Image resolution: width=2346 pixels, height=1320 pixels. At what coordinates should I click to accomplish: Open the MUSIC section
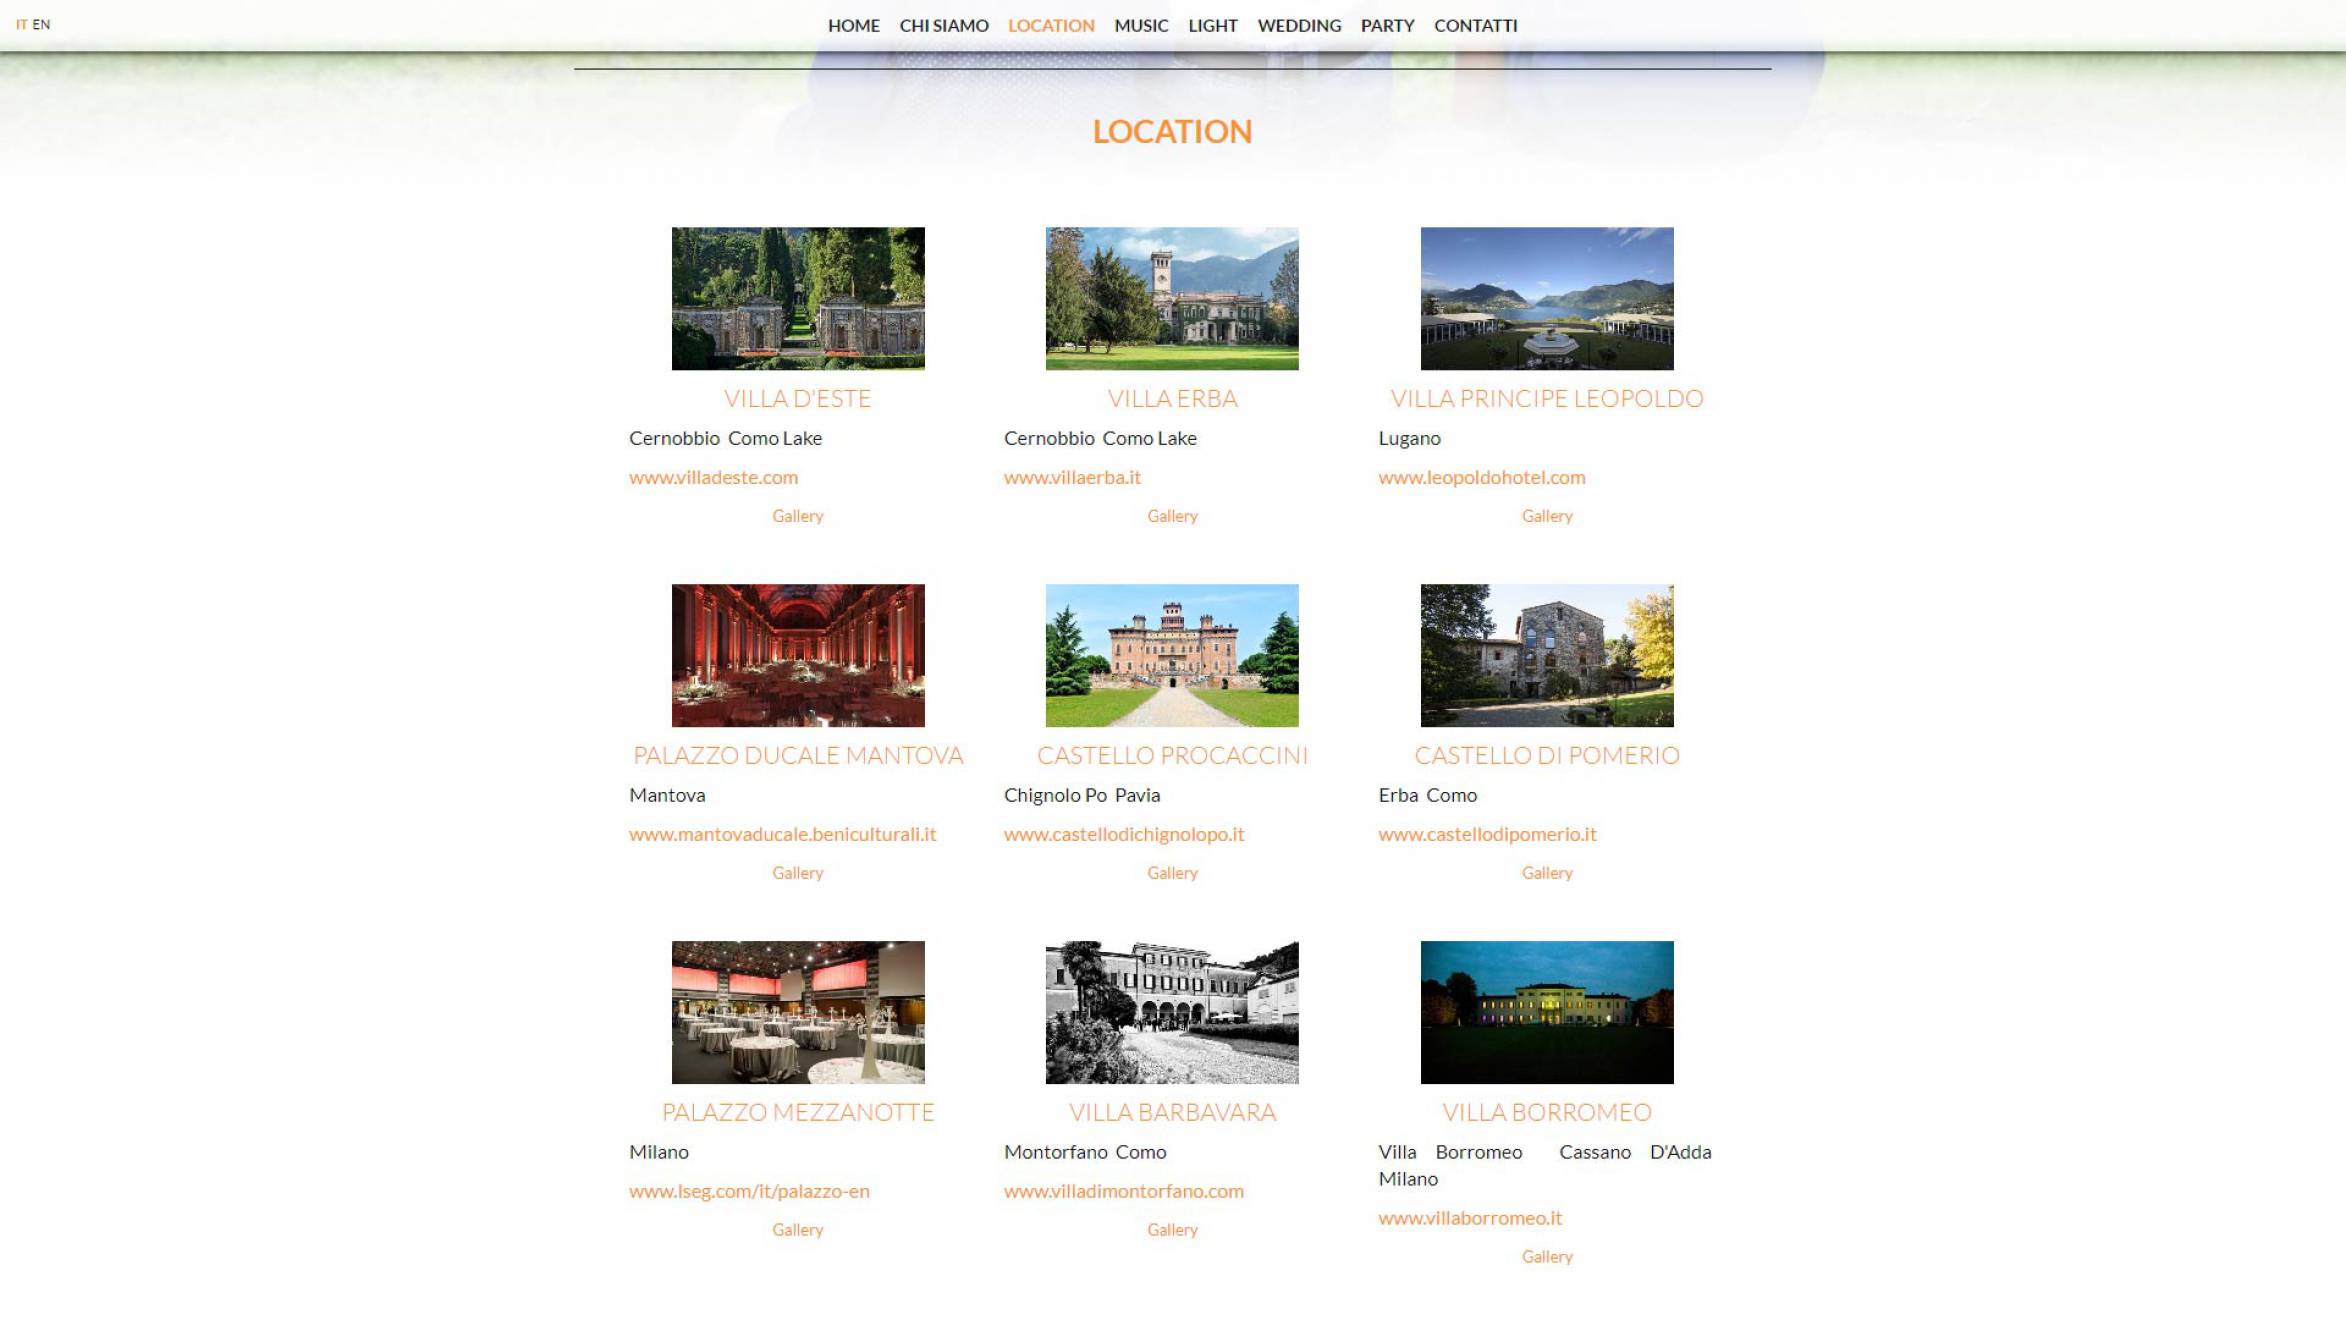(1141, 26)
